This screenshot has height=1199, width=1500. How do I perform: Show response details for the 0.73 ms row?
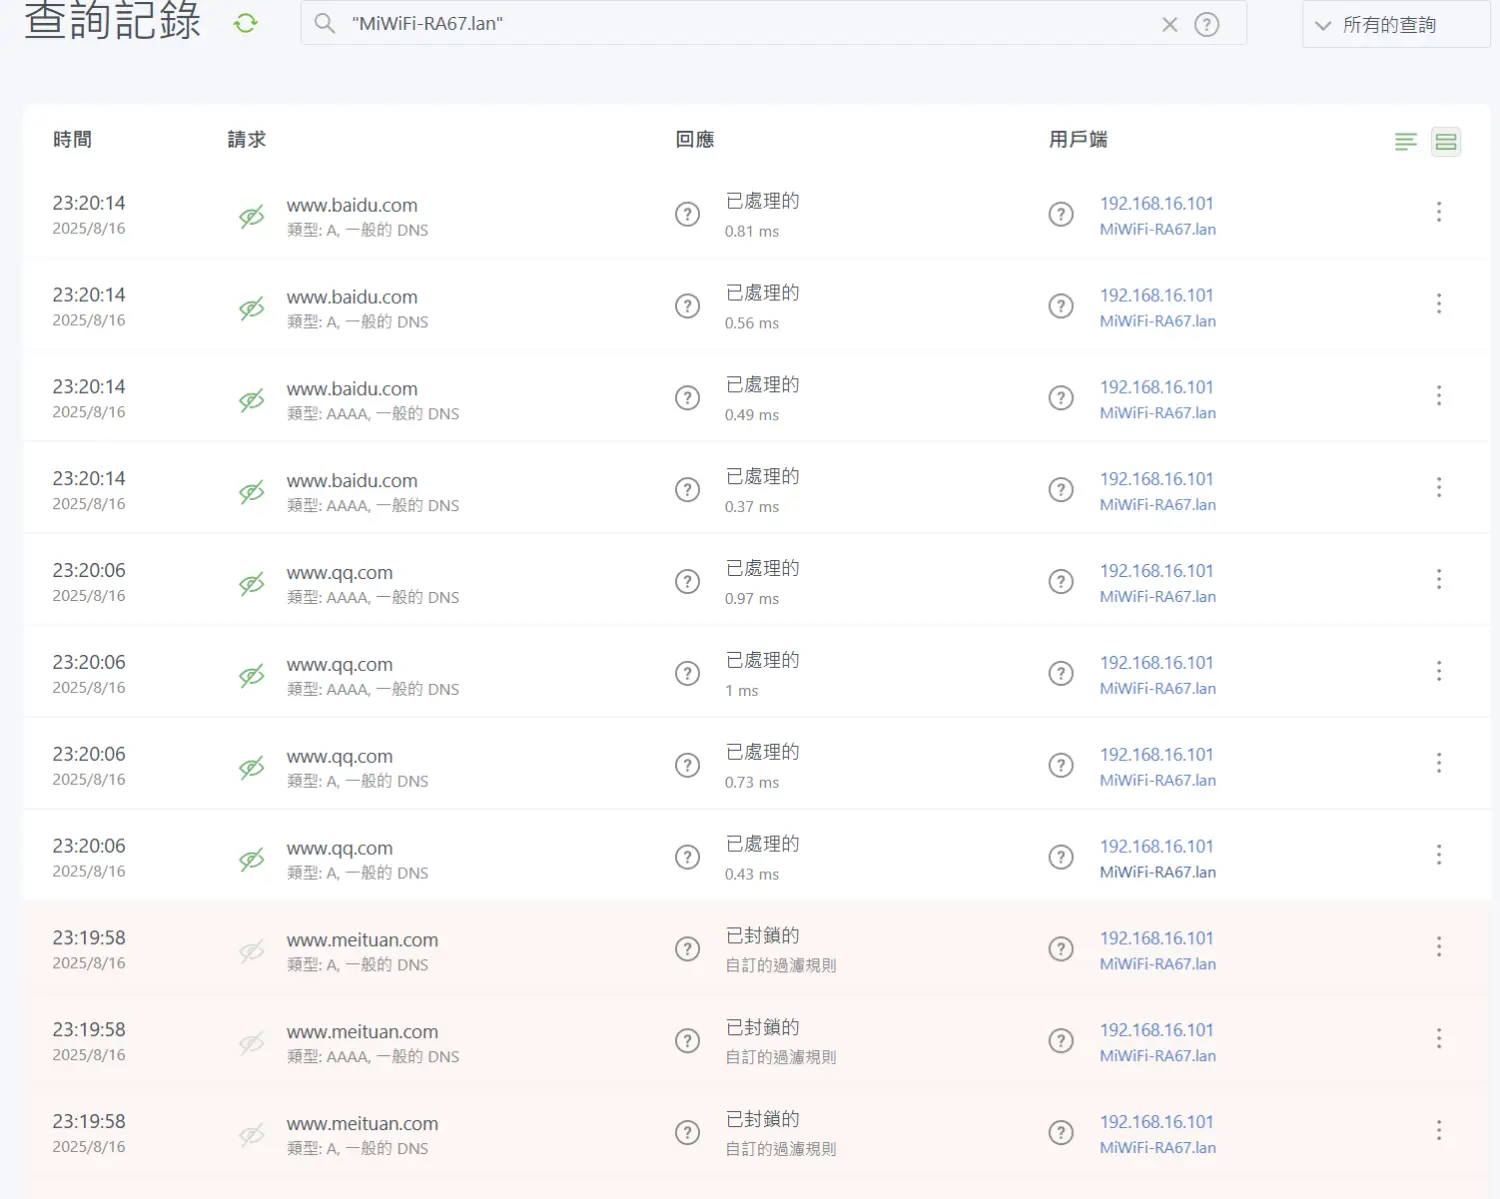tap(687, 765)
